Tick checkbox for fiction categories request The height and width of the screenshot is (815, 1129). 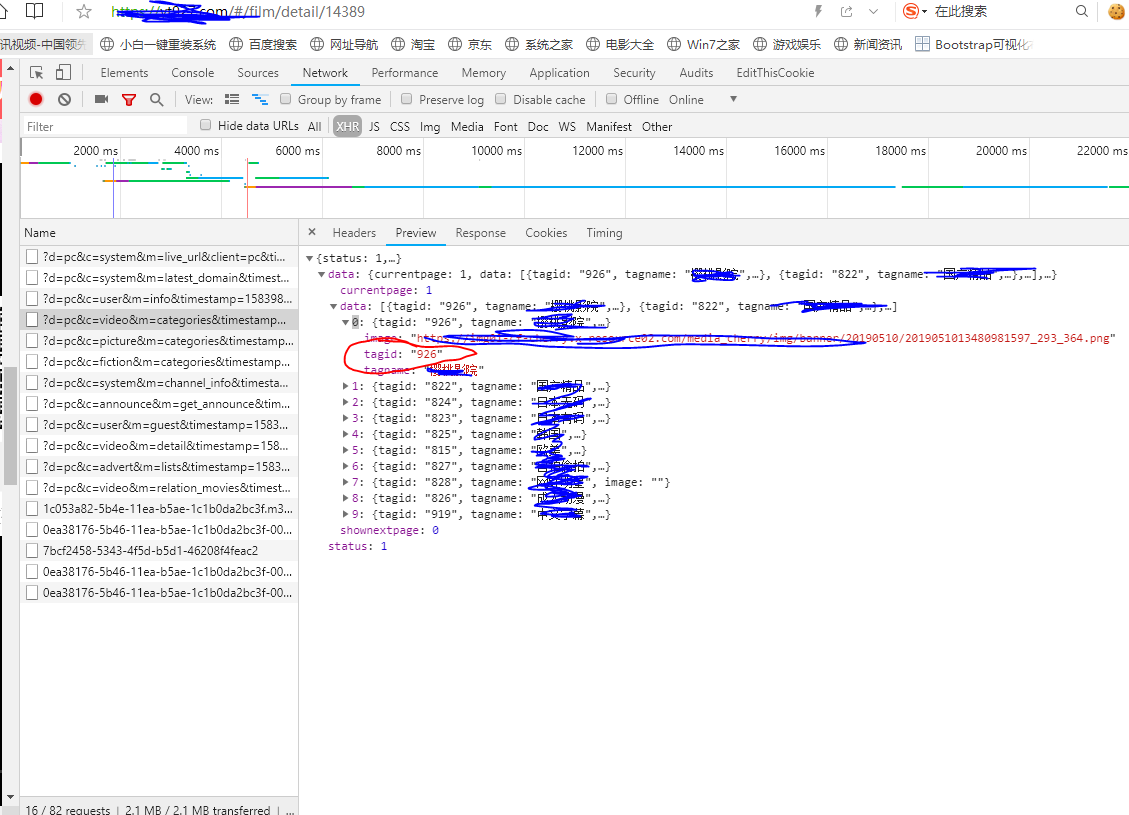pos(32,361)
